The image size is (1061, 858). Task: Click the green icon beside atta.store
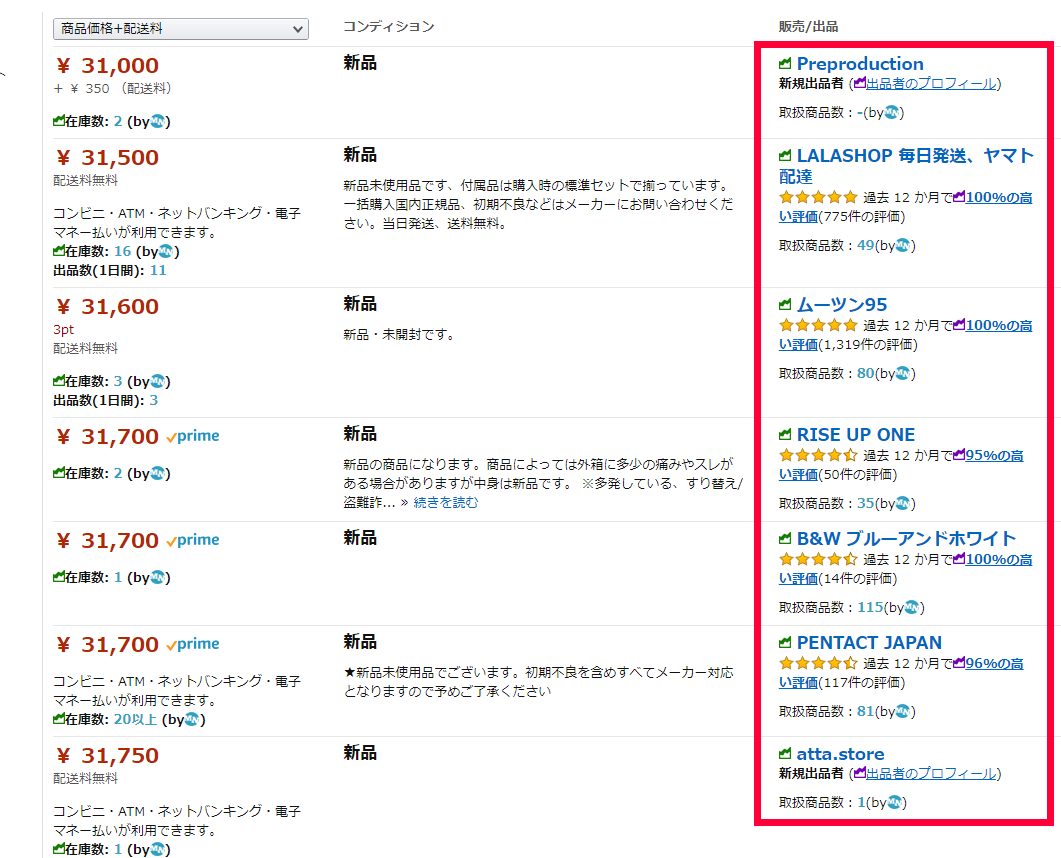point(785,754)
